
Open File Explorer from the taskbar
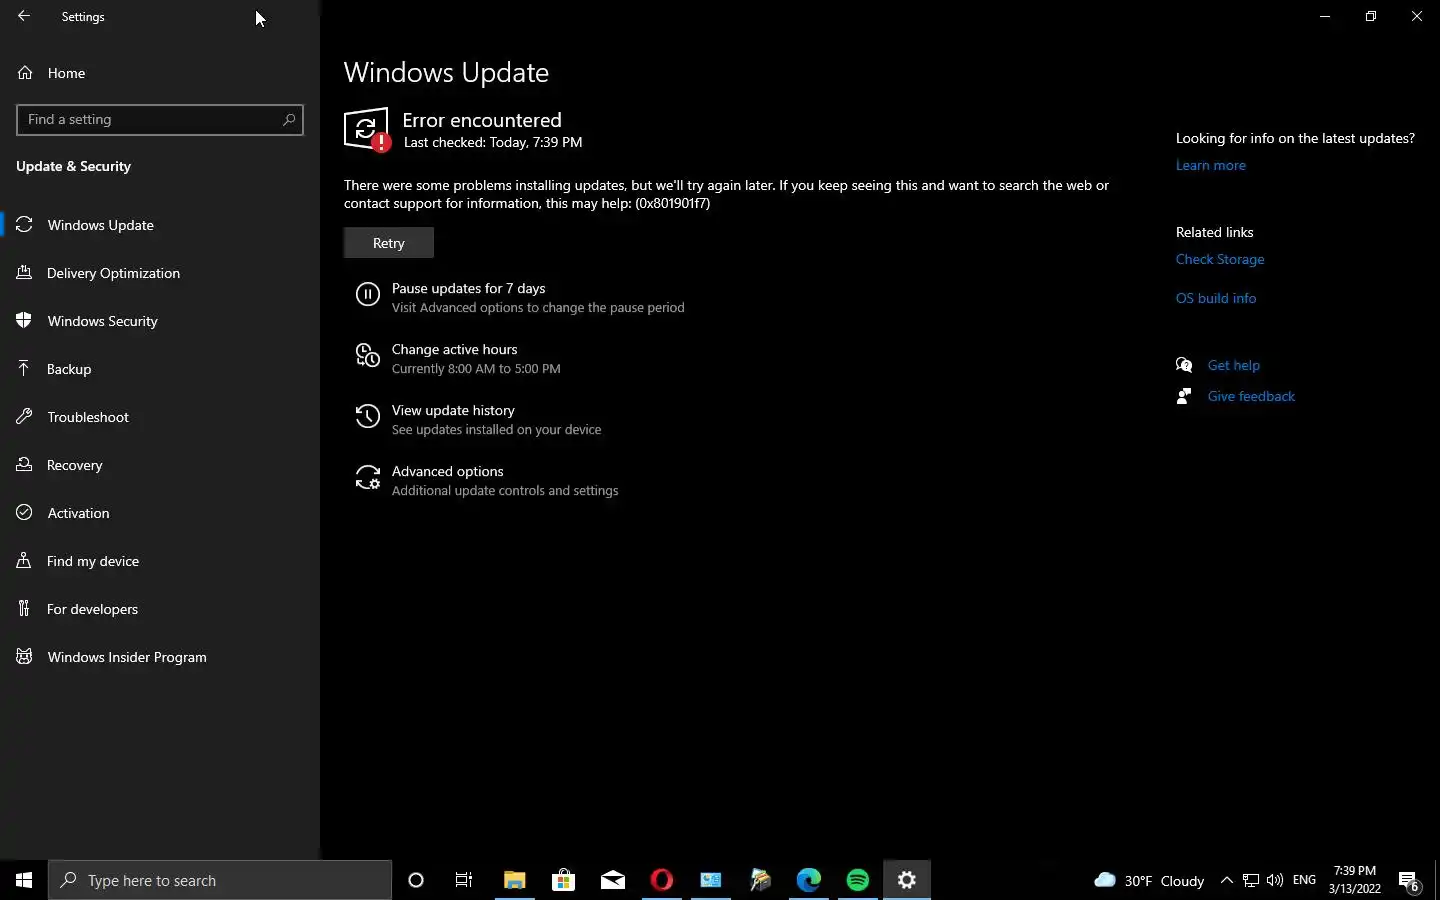pos(514,880)
